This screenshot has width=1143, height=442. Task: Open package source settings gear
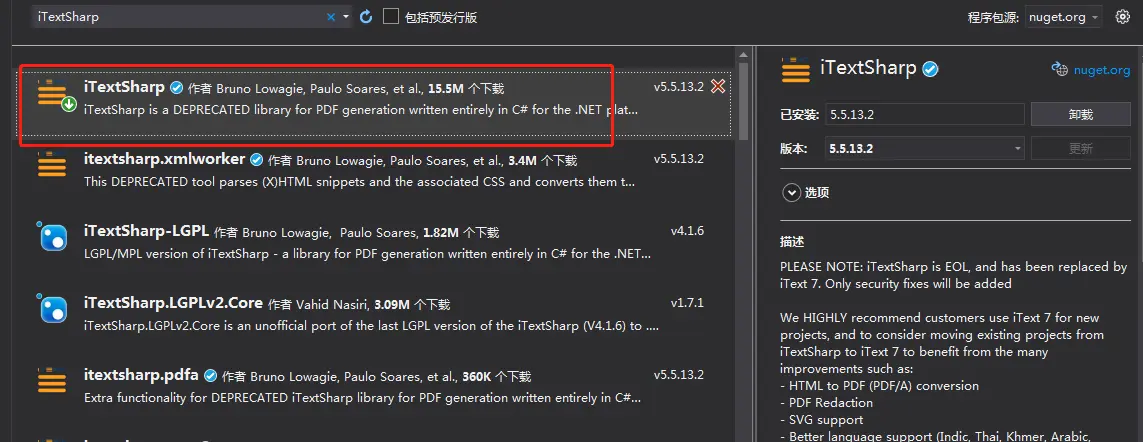pyautogui.click(x=1123, y=17)
